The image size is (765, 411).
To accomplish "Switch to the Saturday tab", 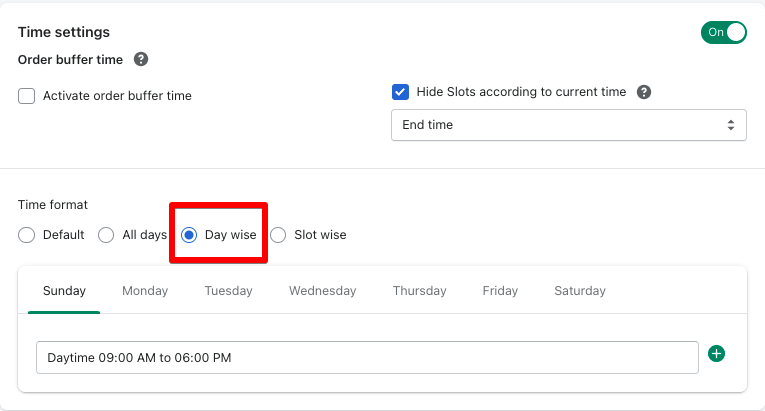I will pyautogui.click(x=580, y=291).
